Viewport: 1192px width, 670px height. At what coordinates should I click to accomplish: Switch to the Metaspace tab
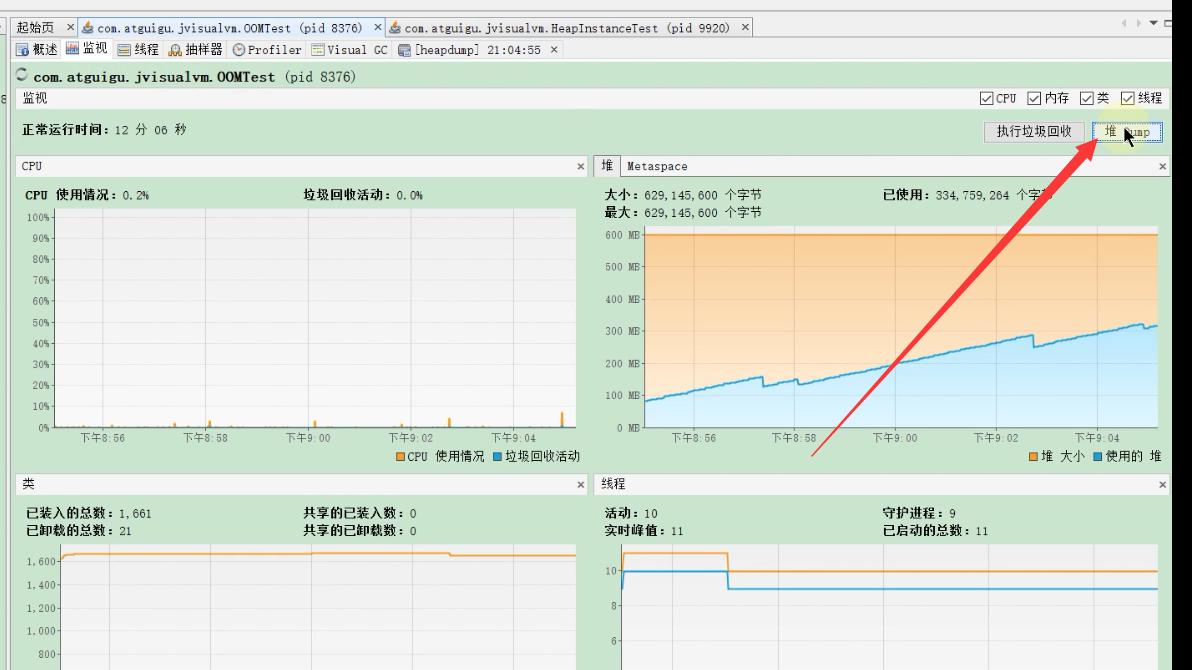click(x=657, y=166)
